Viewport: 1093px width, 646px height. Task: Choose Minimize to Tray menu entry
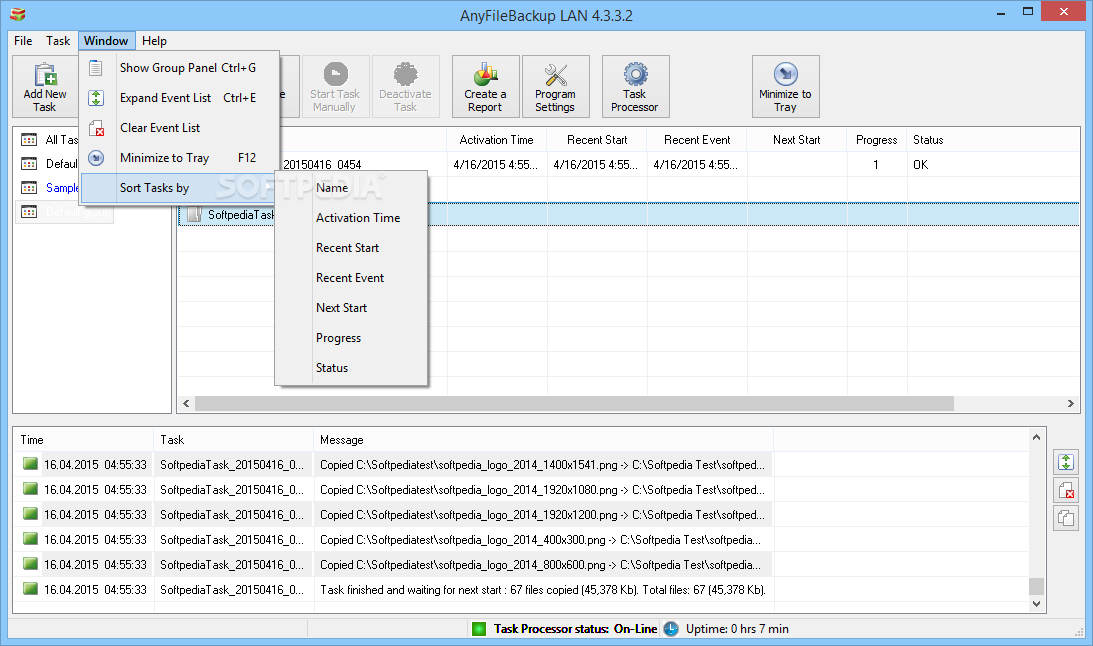180,158
